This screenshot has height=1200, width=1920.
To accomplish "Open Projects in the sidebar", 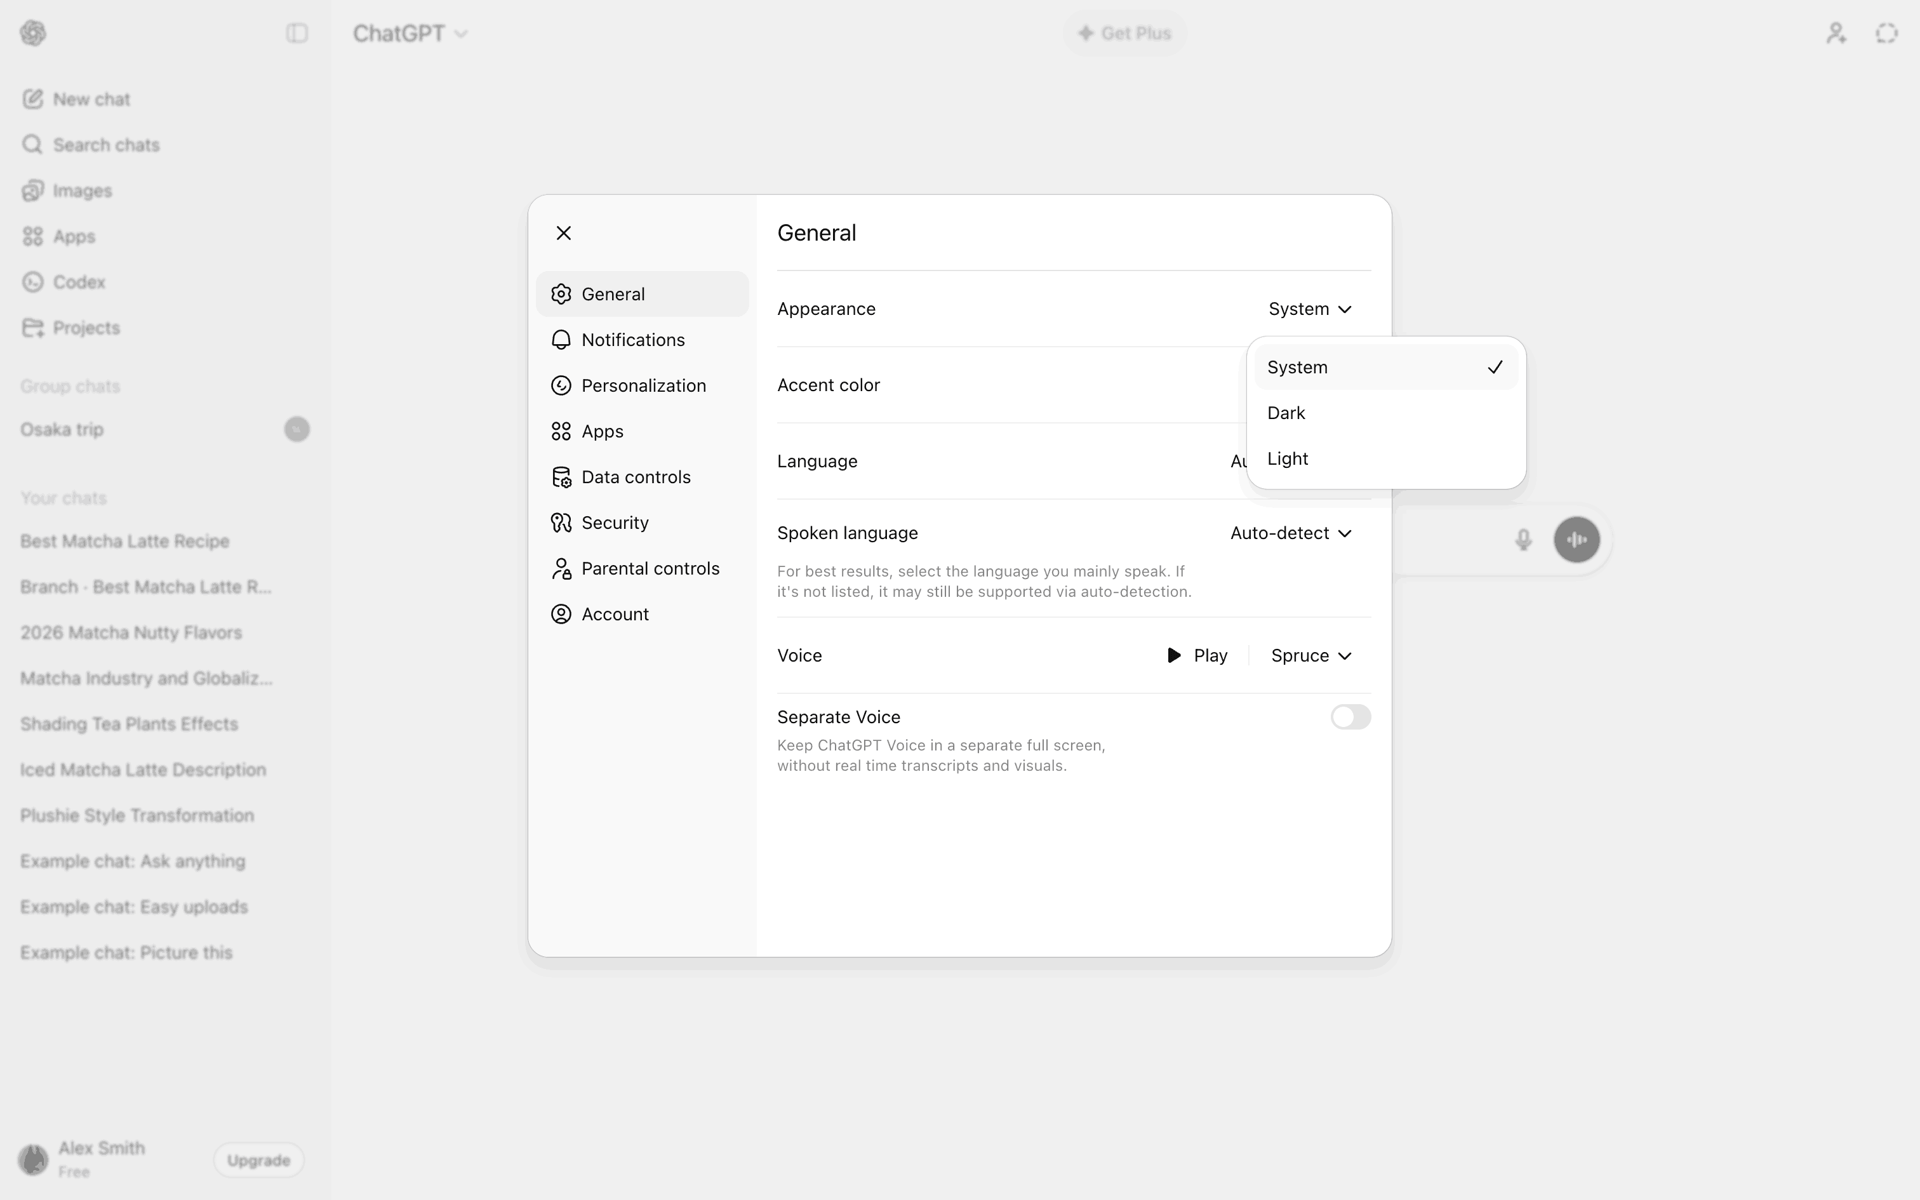I will pyautogui.click(x=164, y=328).
